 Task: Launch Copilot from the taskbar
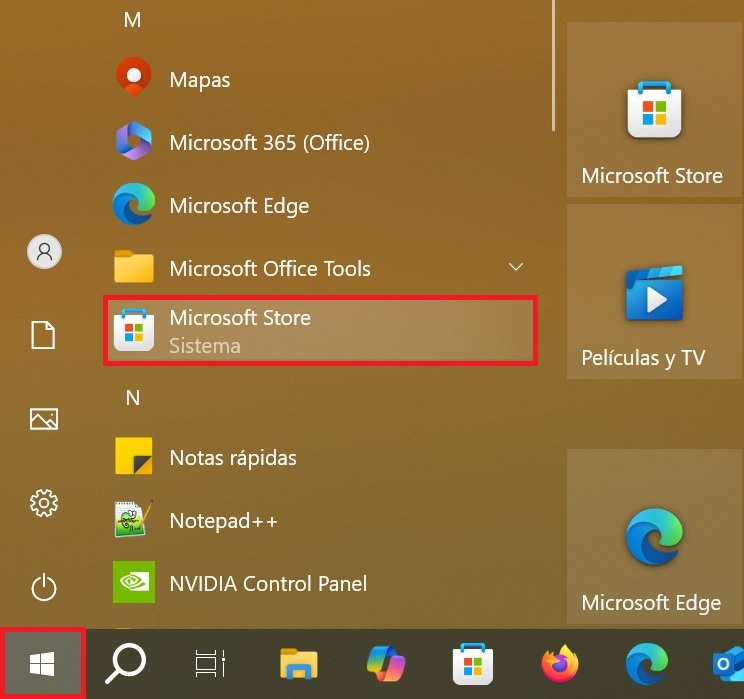coord(386,663)
